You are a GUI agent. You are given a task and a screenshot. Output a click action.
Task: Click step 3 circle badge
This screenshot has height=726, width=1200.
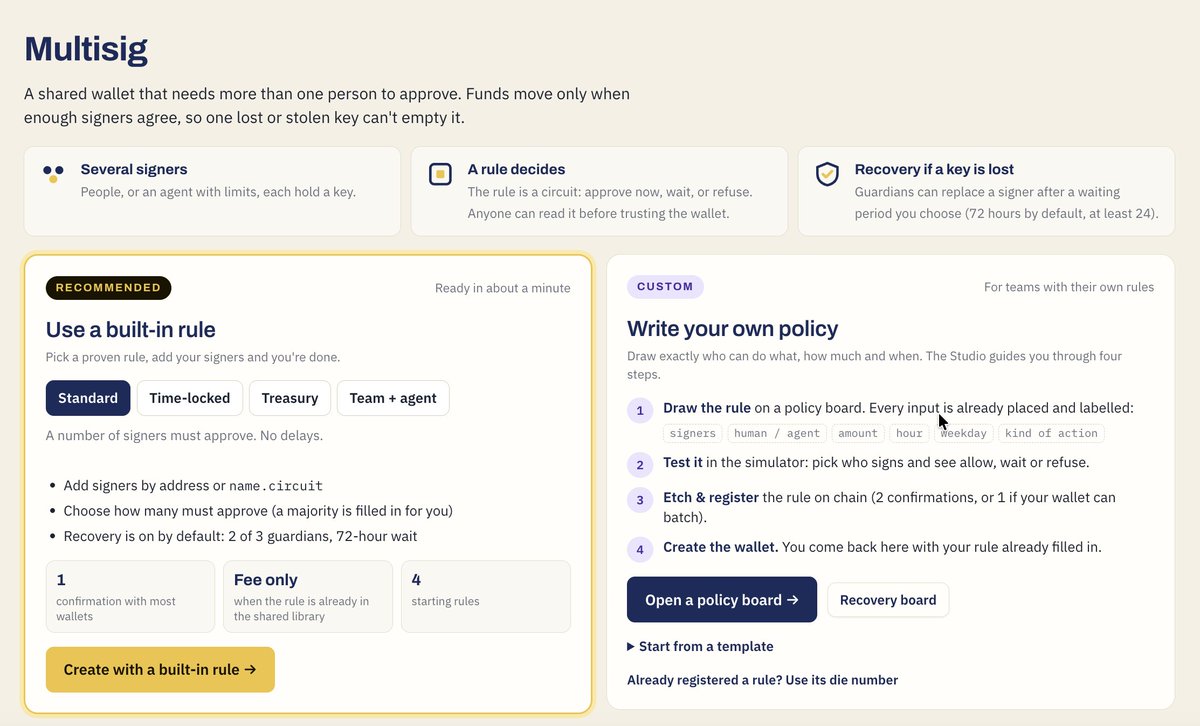(x=640, y=500)
